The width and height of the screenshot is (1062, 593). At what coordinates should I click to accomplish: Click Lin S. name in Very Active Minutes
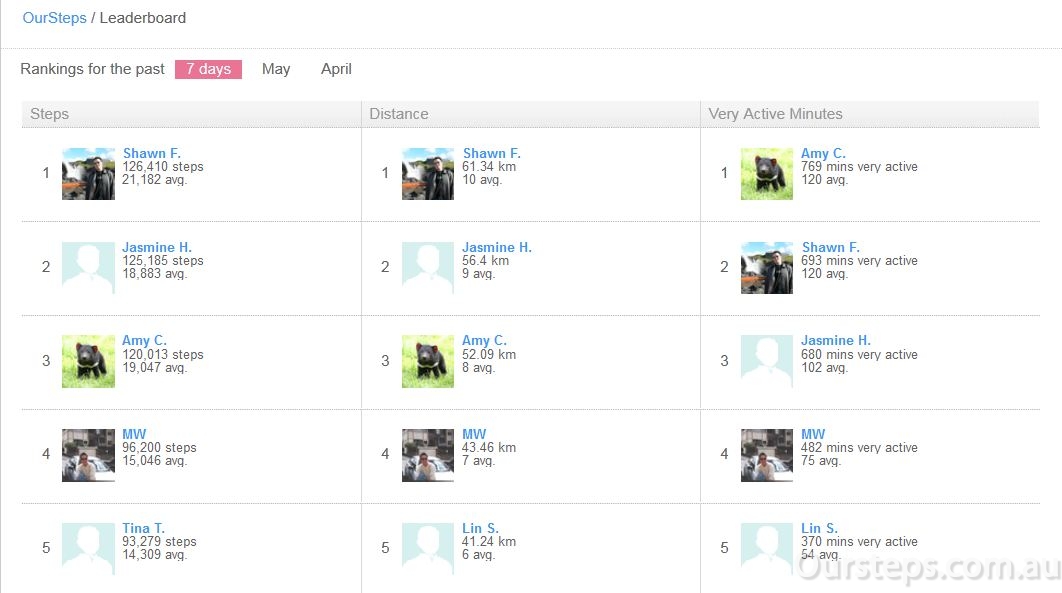(819, 528)
